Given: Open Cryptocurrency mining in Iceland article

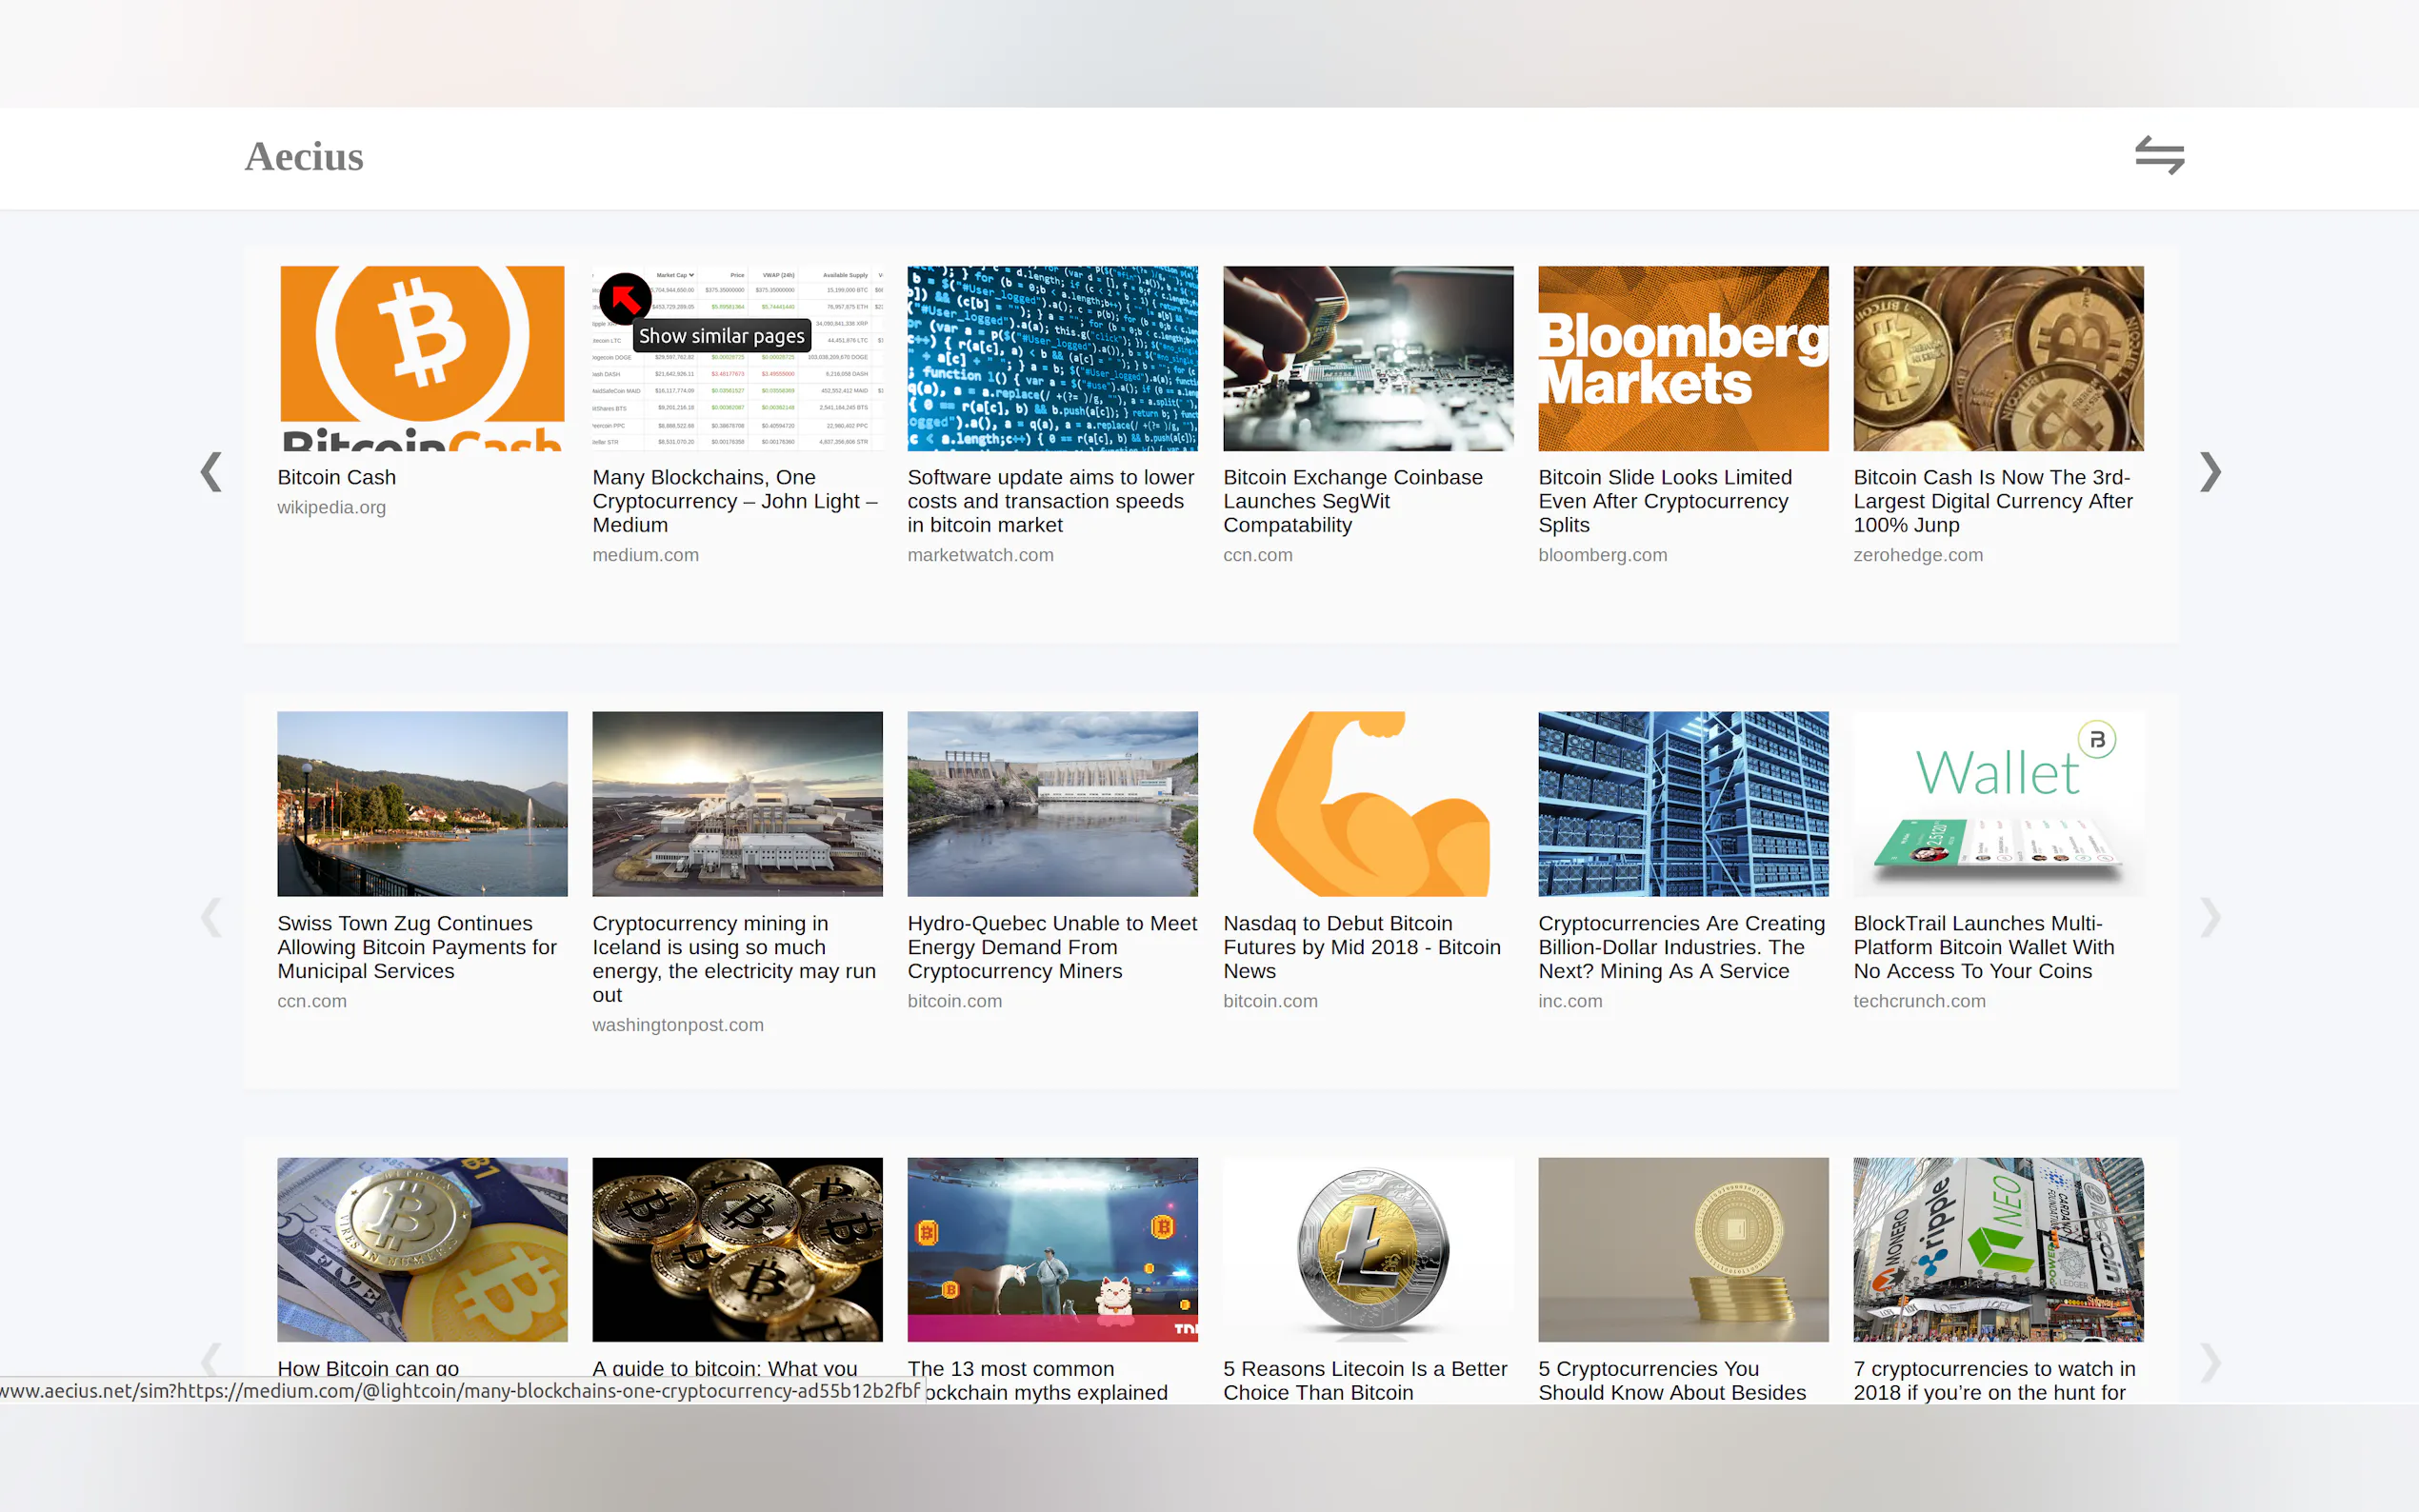Looking at the screenshot, I should [x=734, y=959].
